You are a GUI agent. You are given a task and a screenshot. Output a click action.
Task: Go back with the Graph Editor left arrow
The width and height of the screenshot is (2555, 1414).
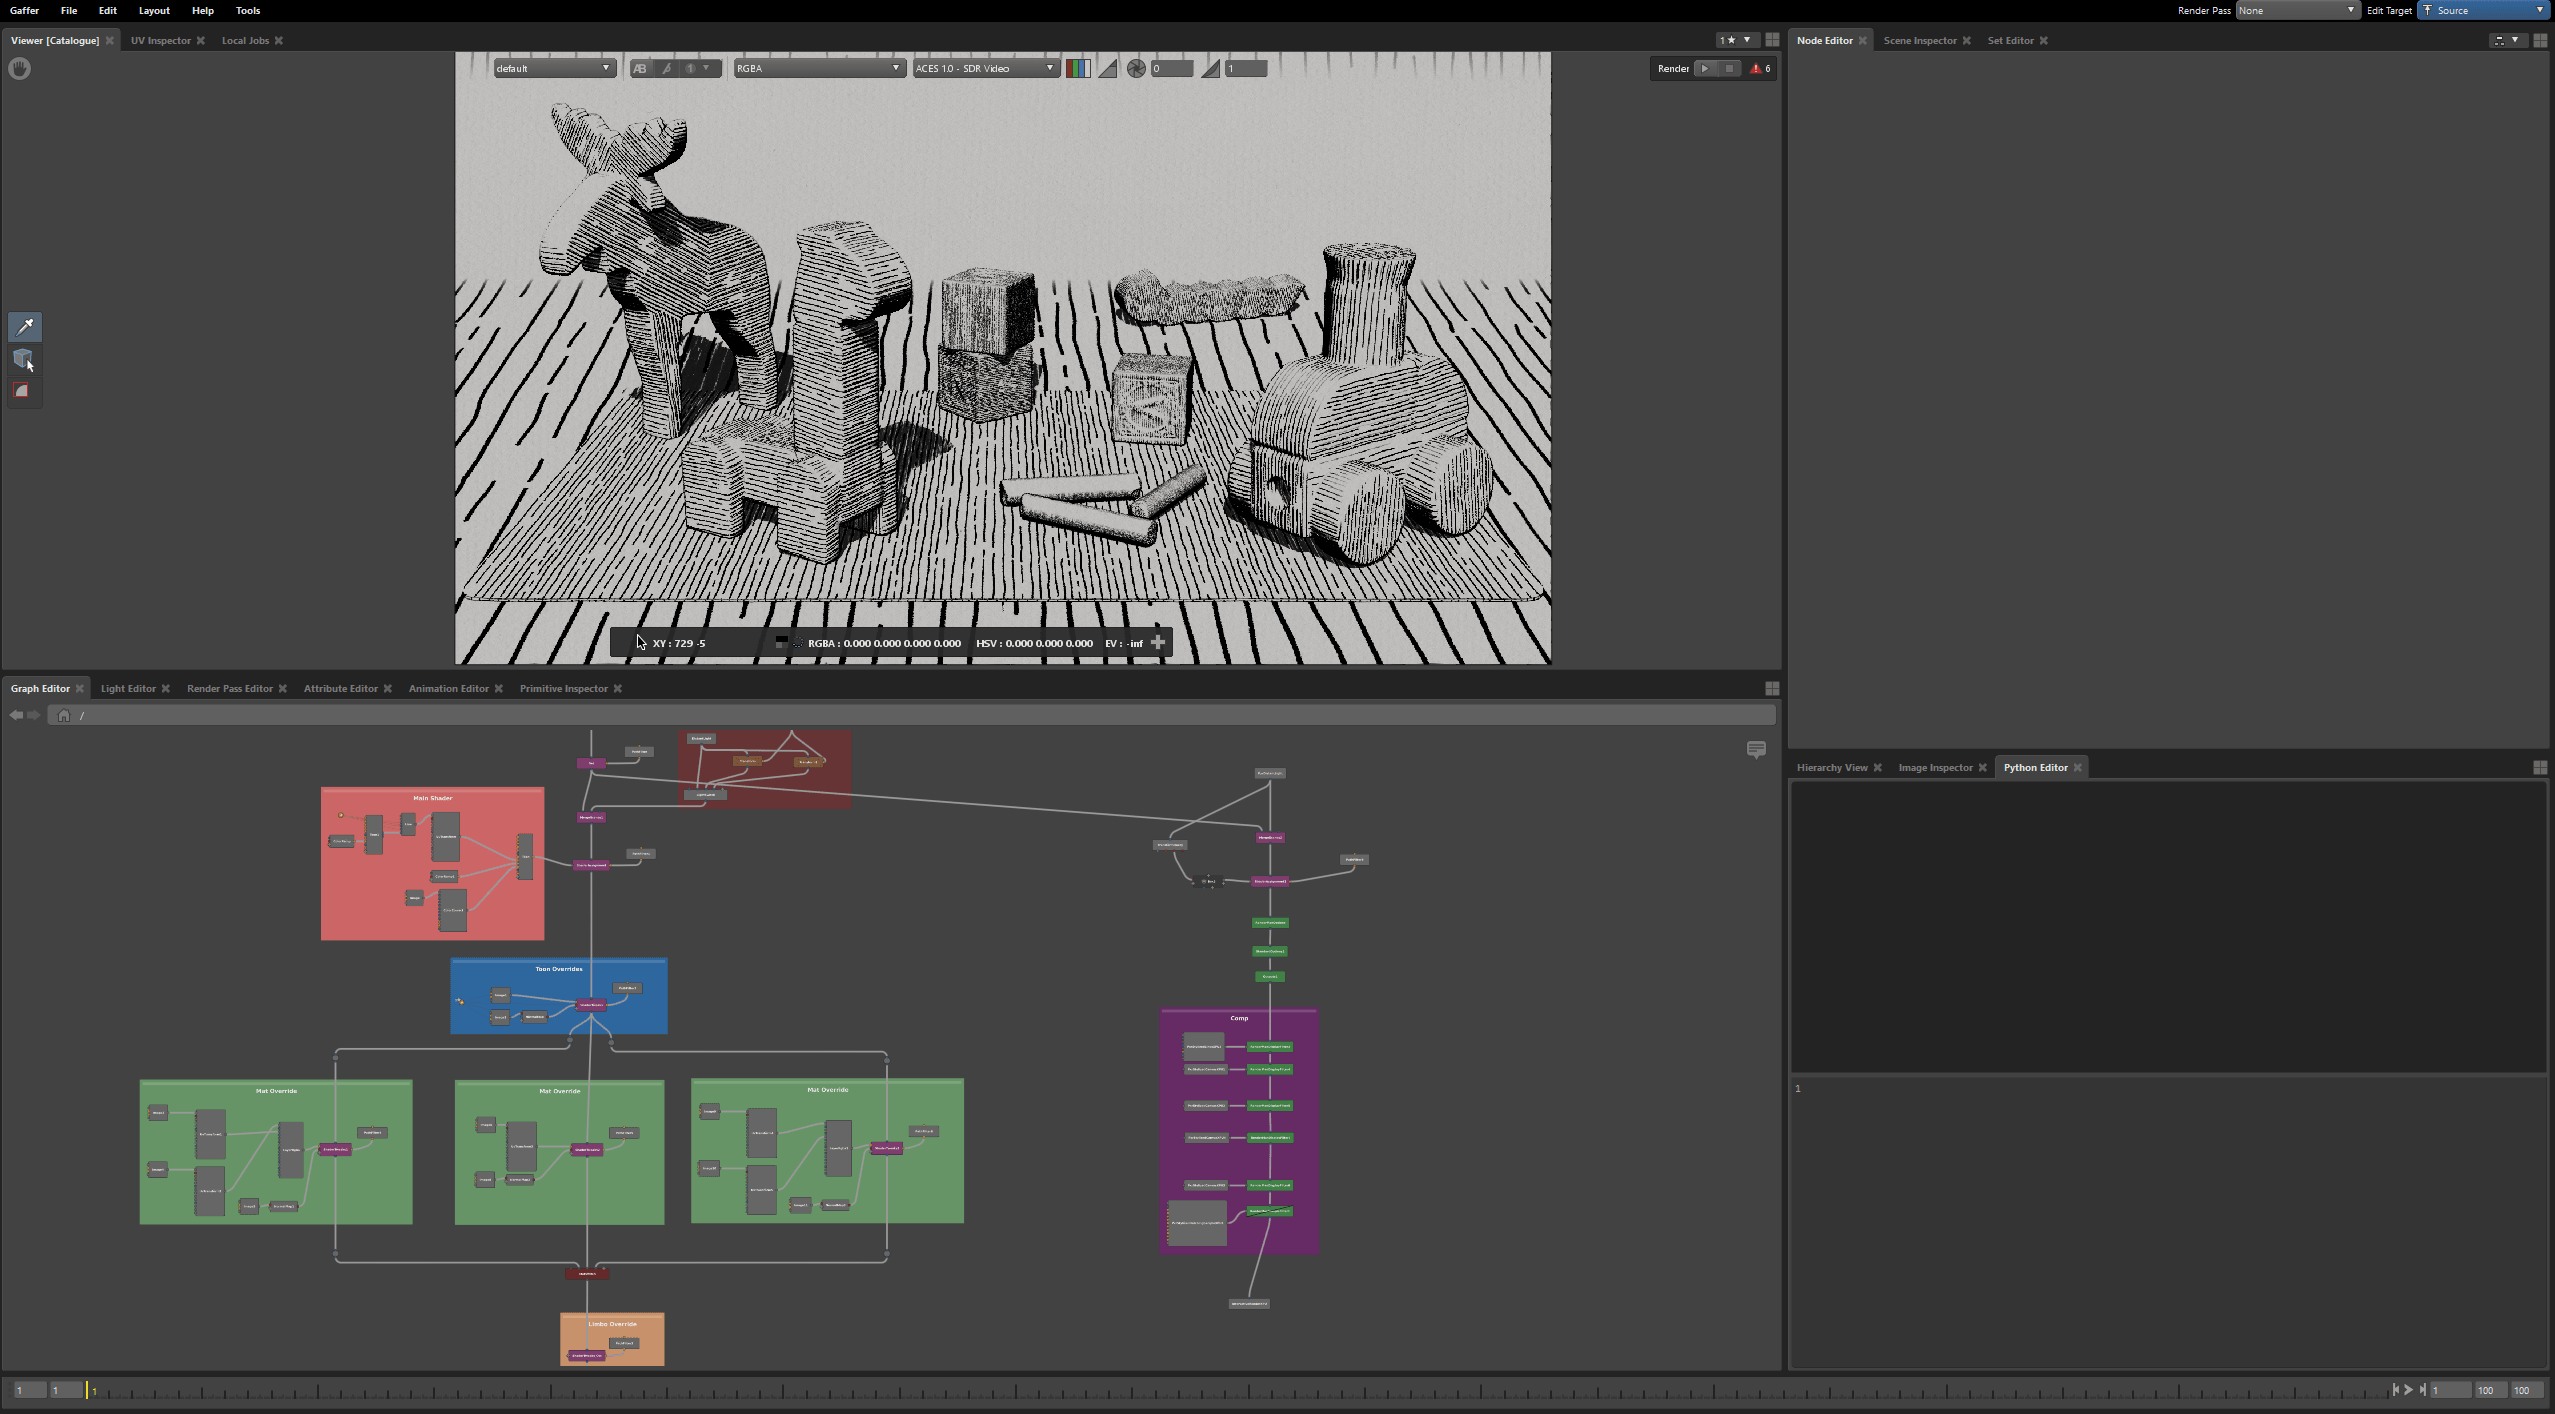pyautogui.click(x=16, y=715)
